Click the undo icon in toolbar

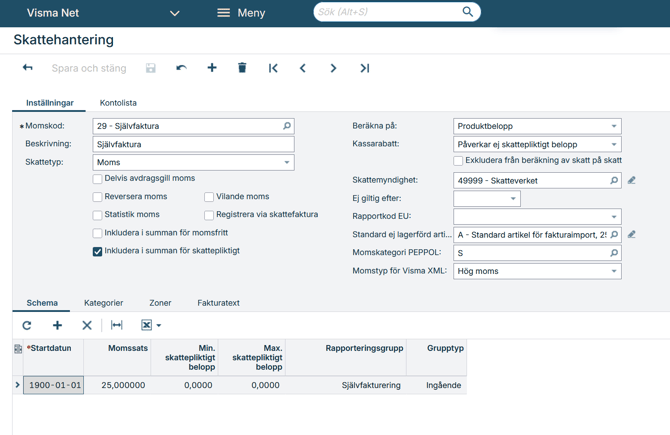click(x=181, y=68)
